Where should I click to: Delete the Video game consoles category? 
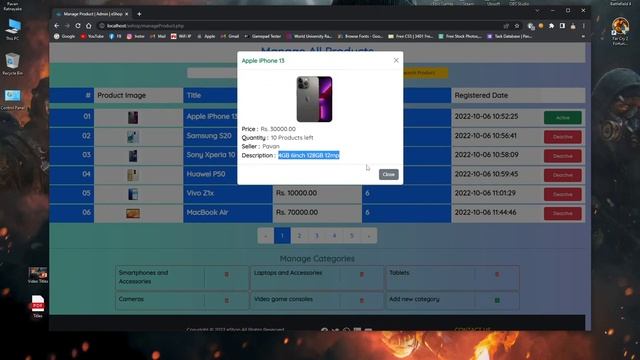[362, 300]
